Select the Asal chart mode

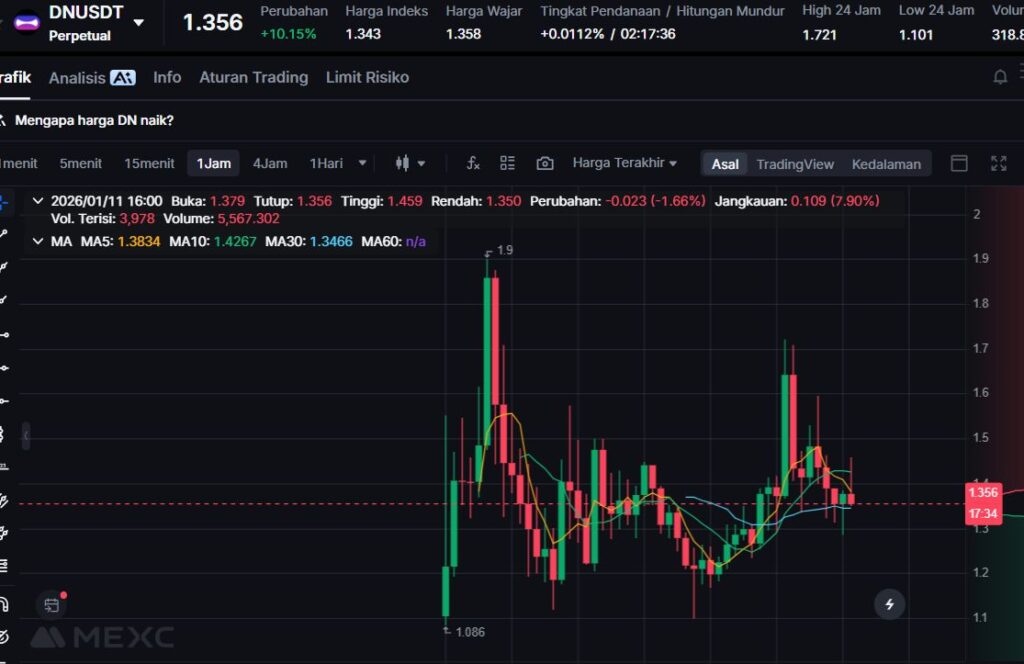pyautogui.click(x=725, y=164)
